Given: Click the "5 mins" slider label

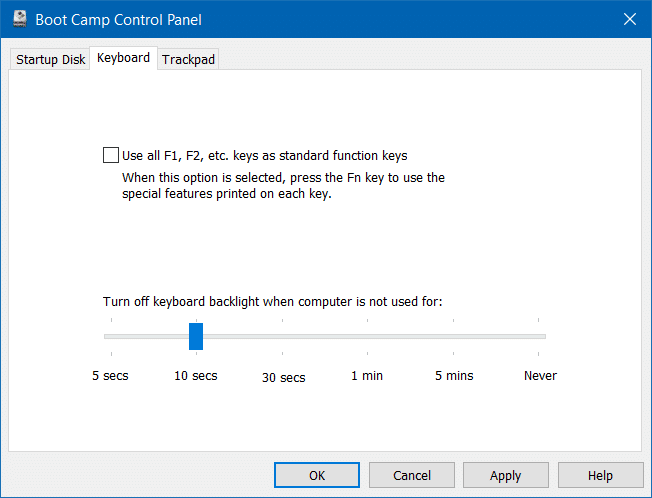Looking at the screenshot, I should 454,376.
